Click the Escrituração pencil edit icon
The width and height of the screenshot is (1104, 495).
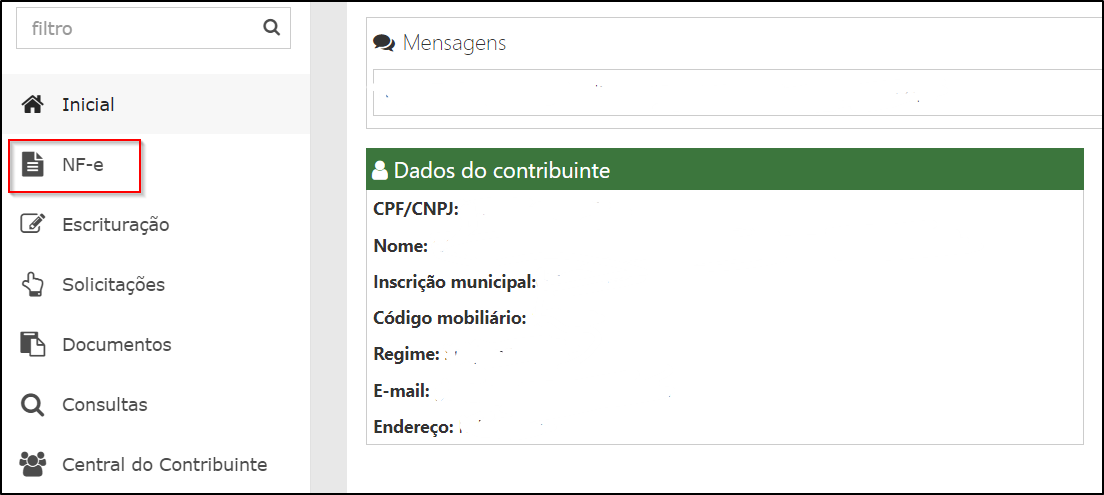33,224
